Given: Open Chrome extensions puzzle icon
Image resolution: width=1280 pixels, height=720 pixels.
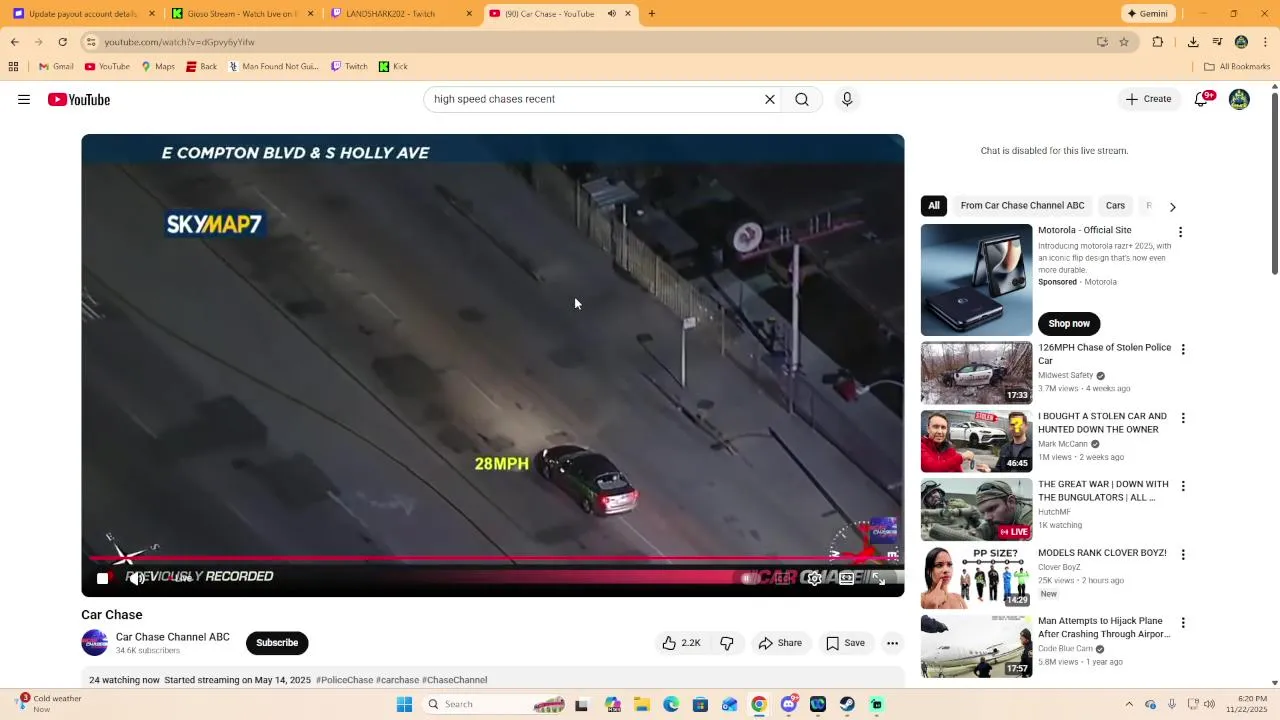Looking at the screenshot, I should pos(1158,42).
